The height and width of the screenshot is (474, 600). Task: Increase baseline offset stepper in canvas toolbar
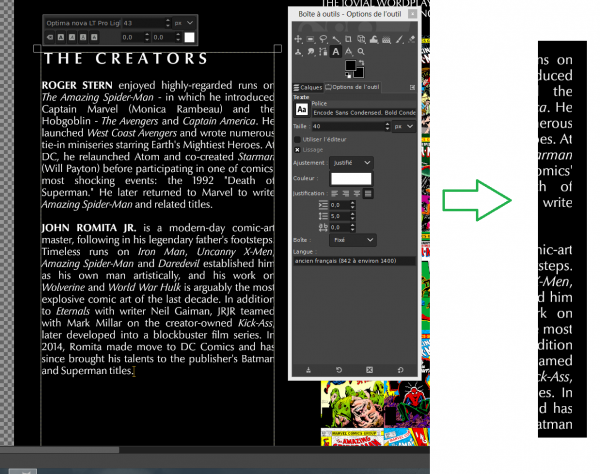tap(147, 35)
